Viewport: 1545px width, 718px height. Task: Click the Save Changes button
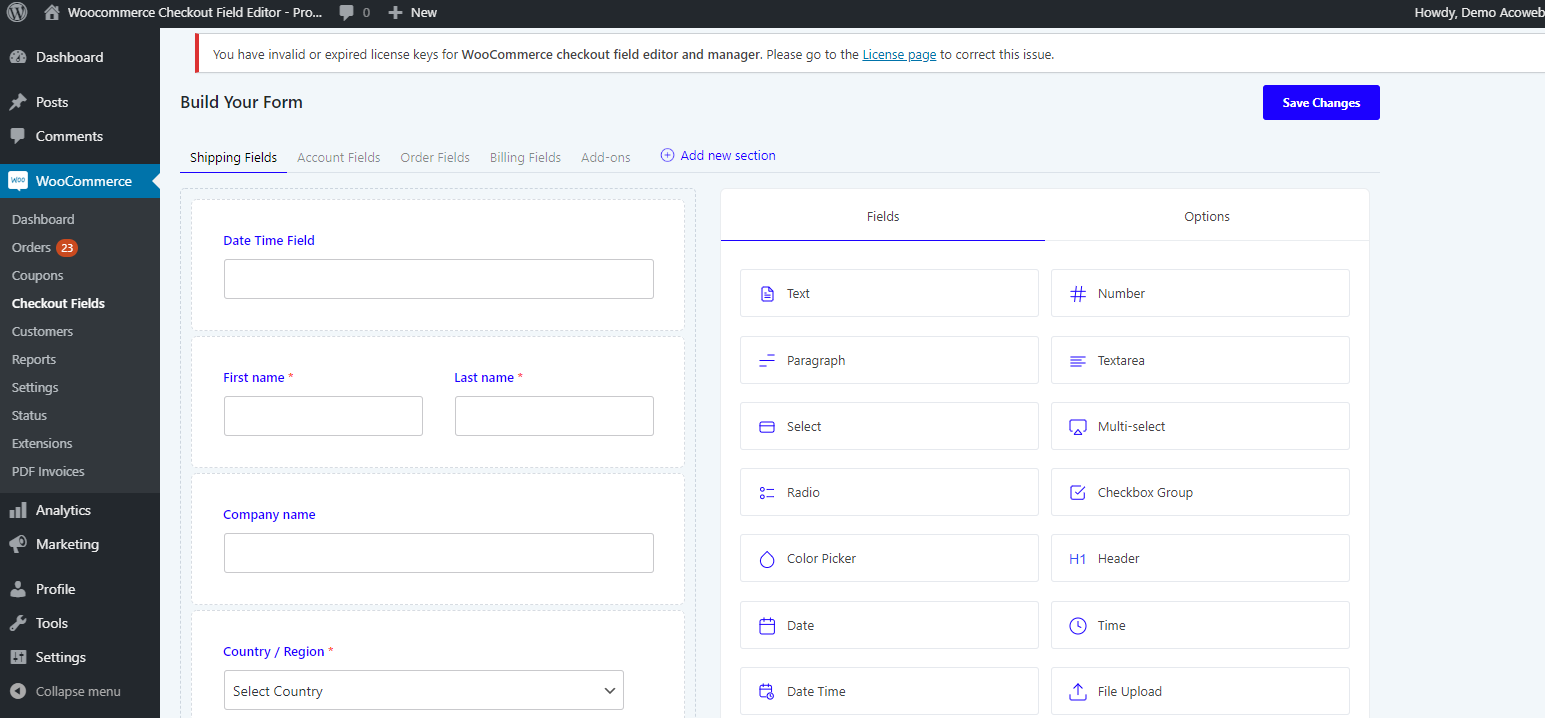click(1321, 103)
